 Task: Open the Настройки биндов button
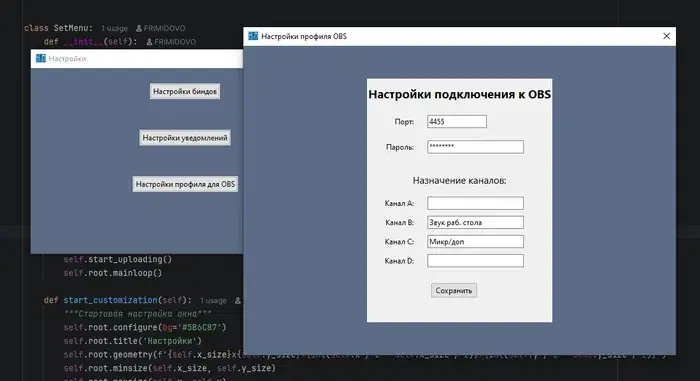click(185, 92)
